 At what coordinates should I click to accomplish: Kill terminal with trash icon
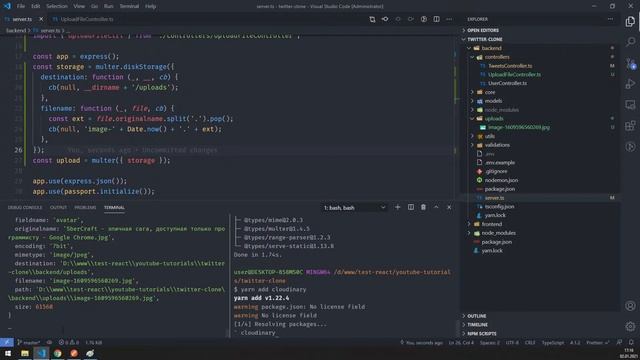point(423,207)
